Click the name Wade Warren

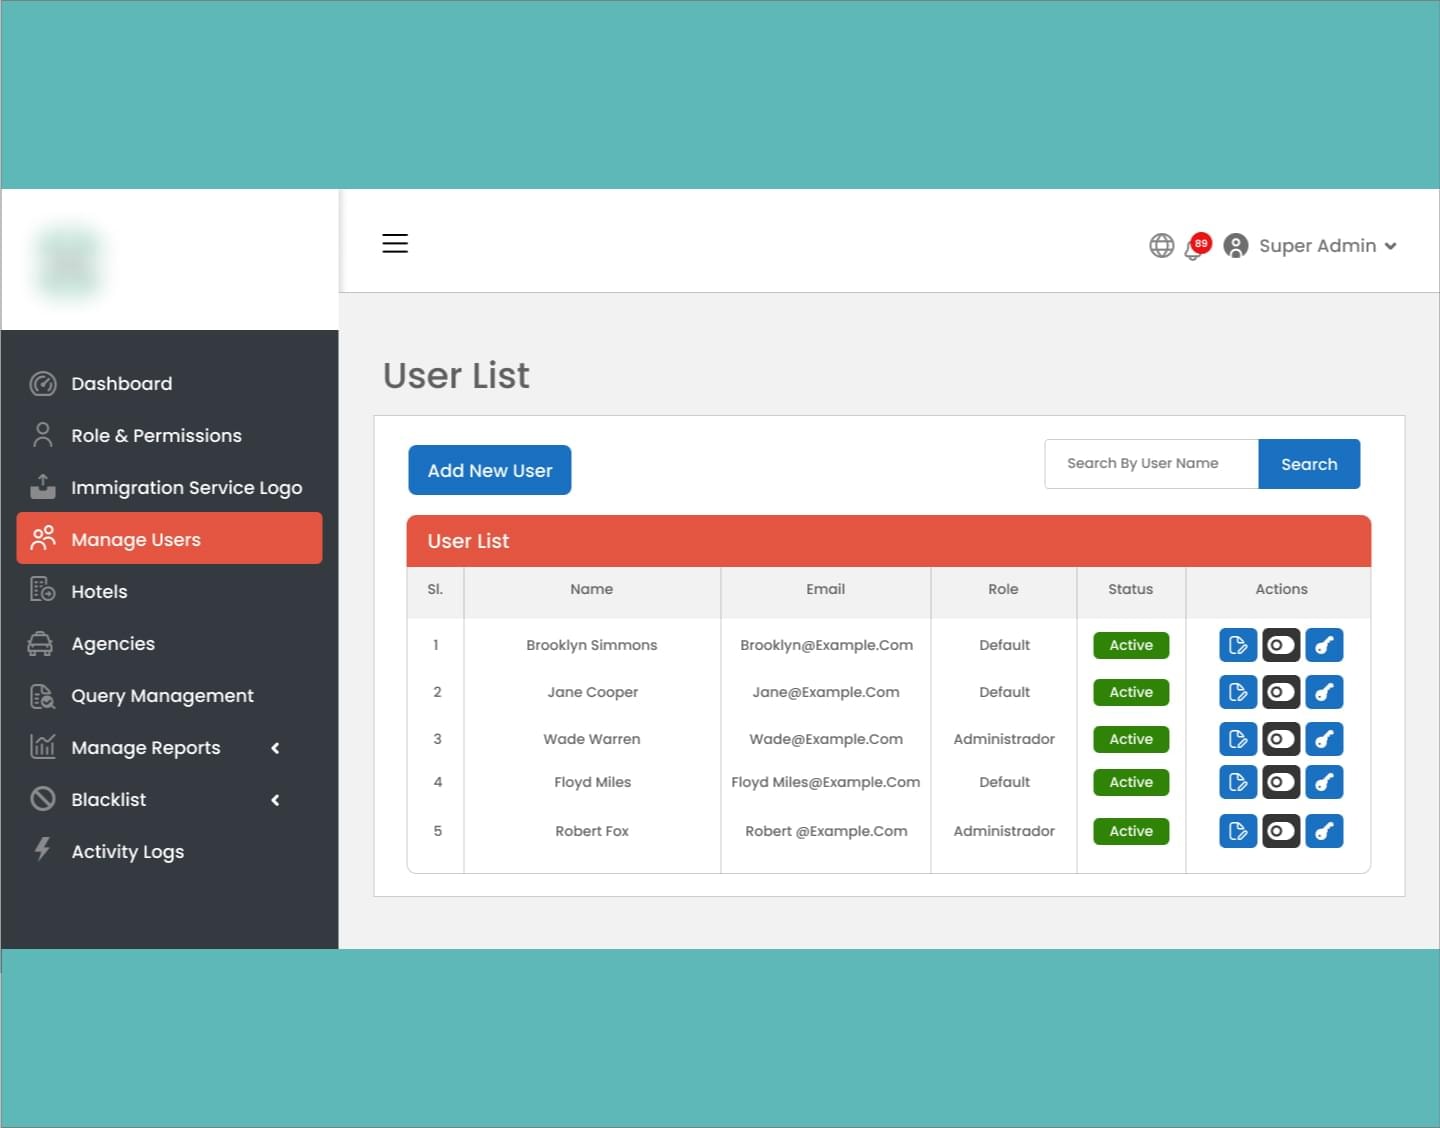pos(592,739)
